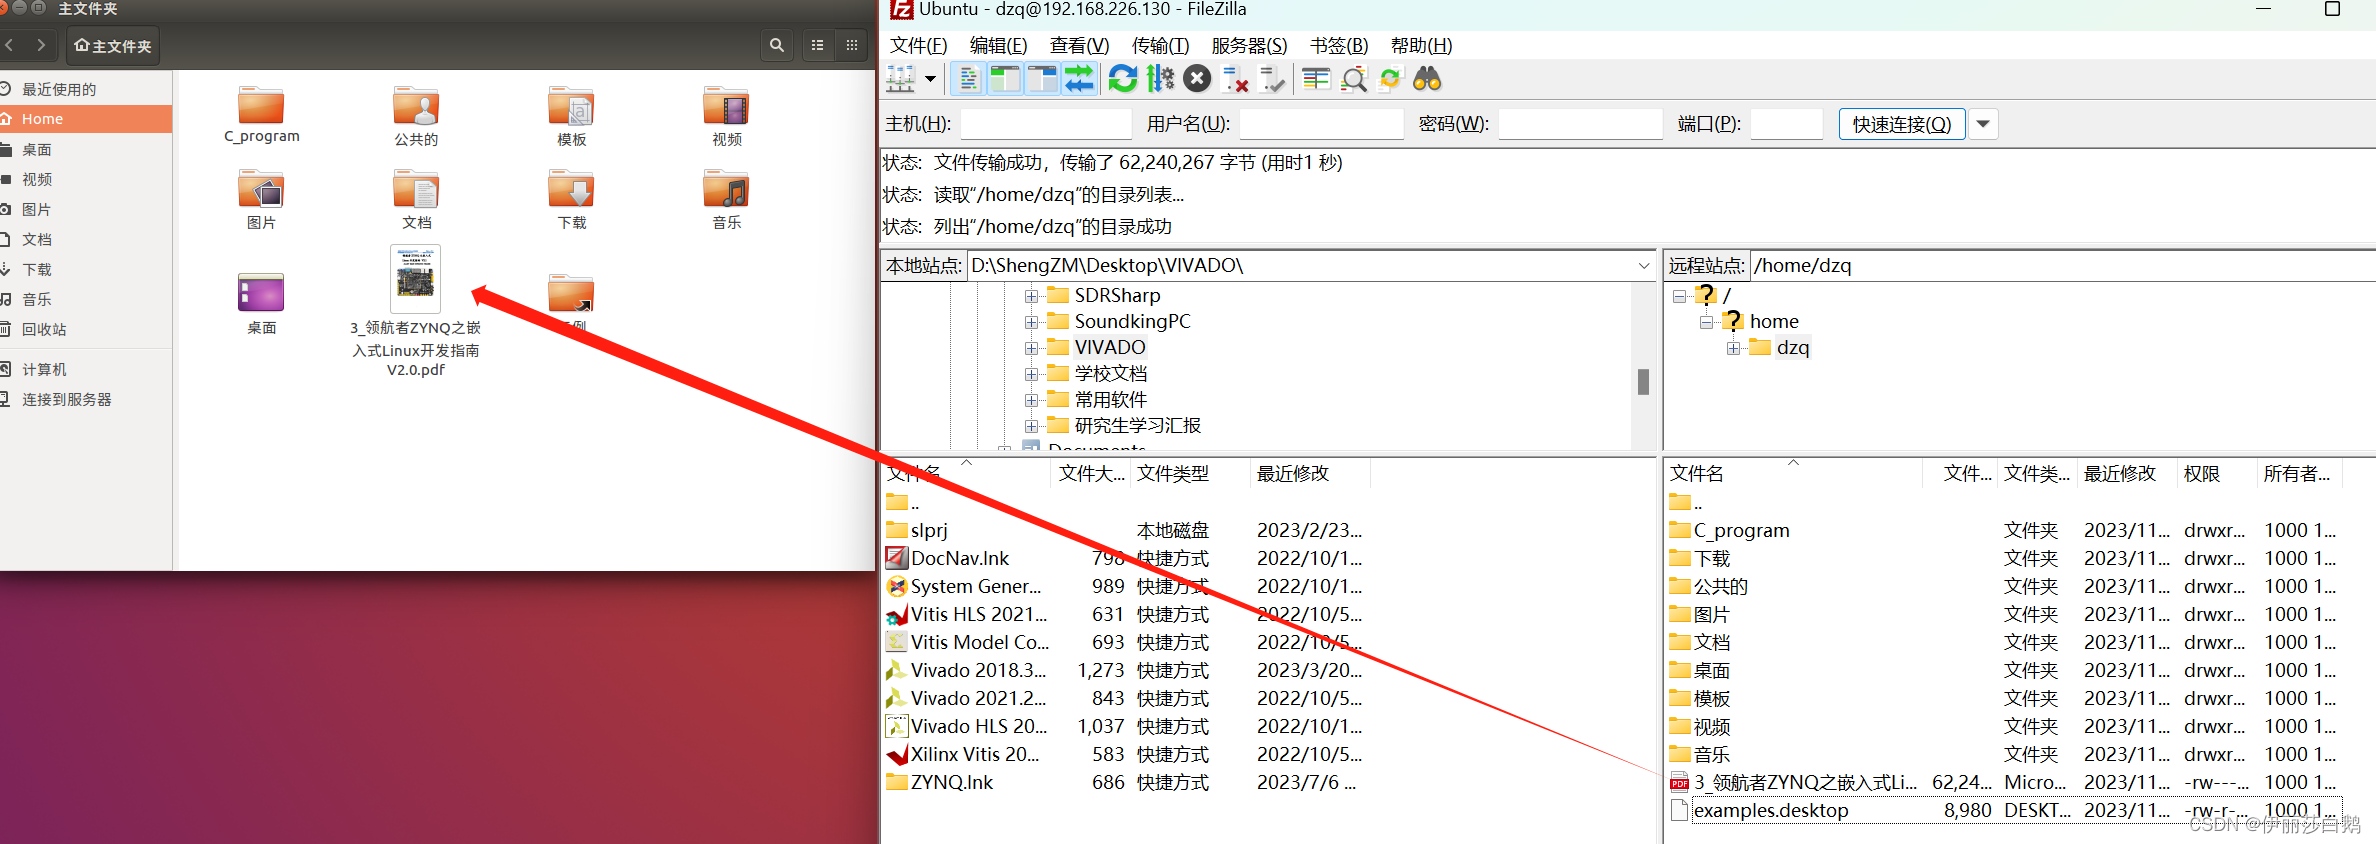Open the Site Manager dropdown arrow
The height and width of the screenshot is (844, 2376).
click(x=930, y=79)
